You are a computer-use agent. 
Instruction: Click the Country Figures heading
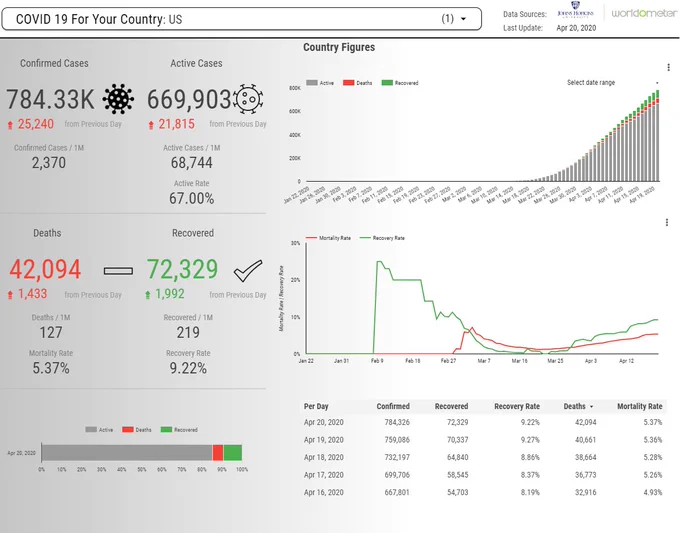click(x=339, y=47)
